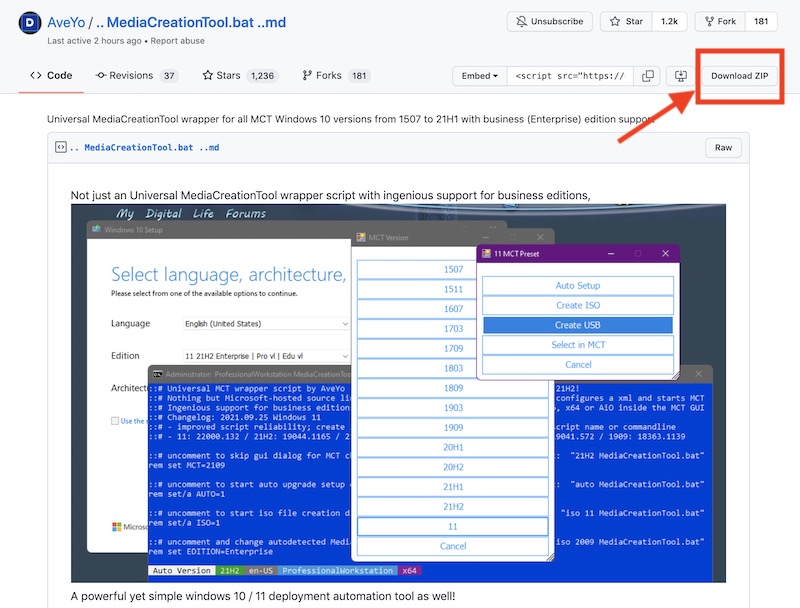Viewport: 800px width, 608px height.
Task: Click Cancel in the 11 MCT Preset window
Action: pyautogui.click(x=578, y=365)
